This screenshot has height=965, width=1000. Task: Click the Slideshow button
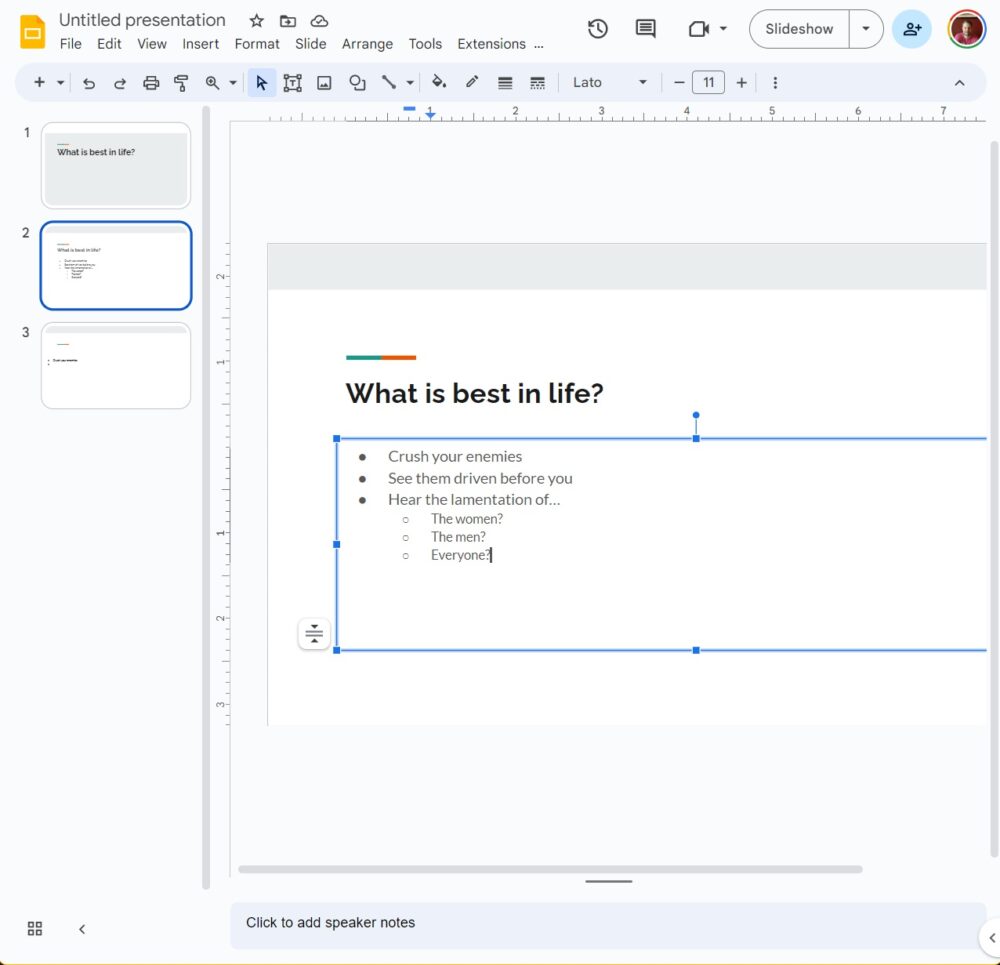coord(798,29)
